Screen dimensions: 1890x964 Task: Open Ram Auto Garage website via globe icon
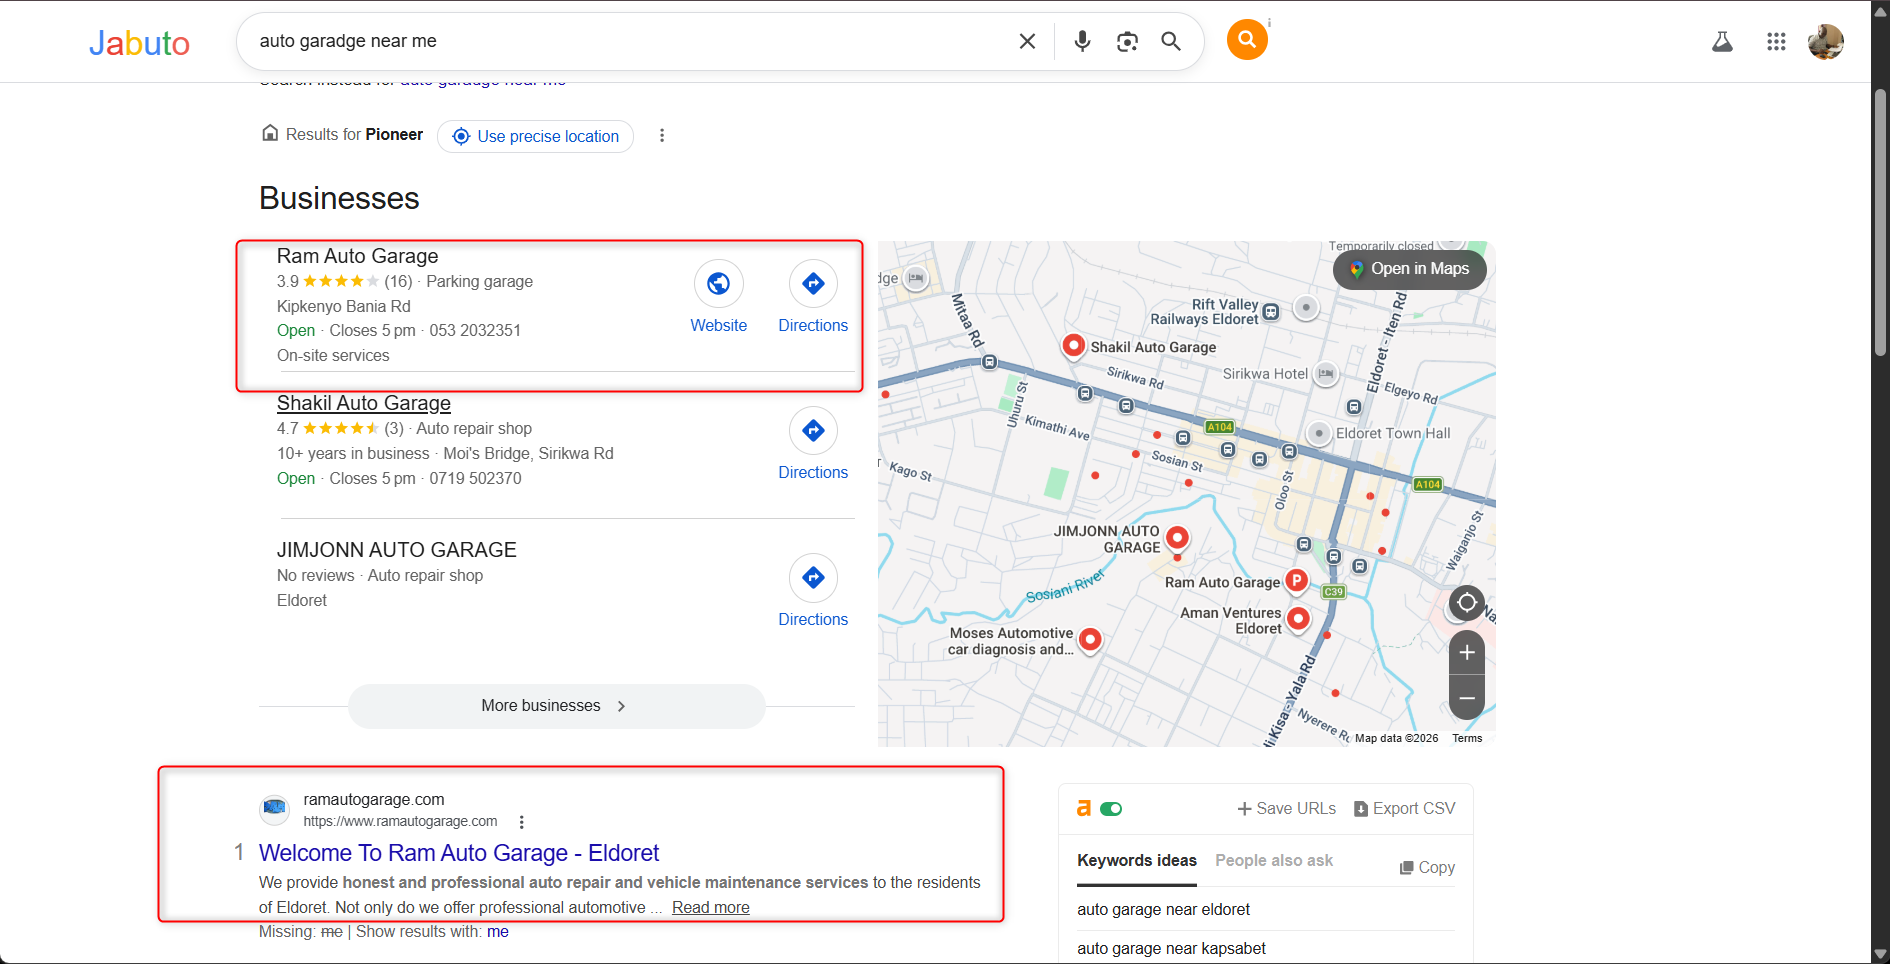click(x=719, y=284)
